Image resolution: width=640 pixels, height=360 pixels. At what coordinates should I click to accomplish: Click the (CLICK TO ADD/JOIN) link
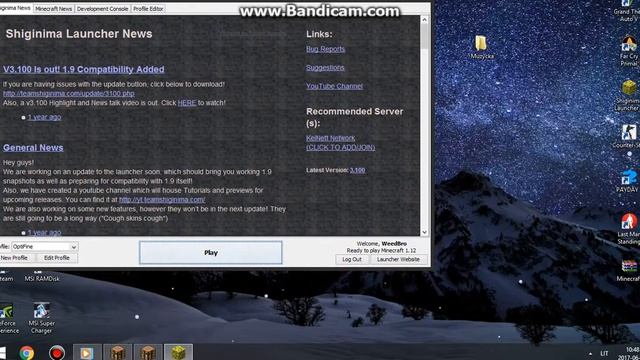340,147
